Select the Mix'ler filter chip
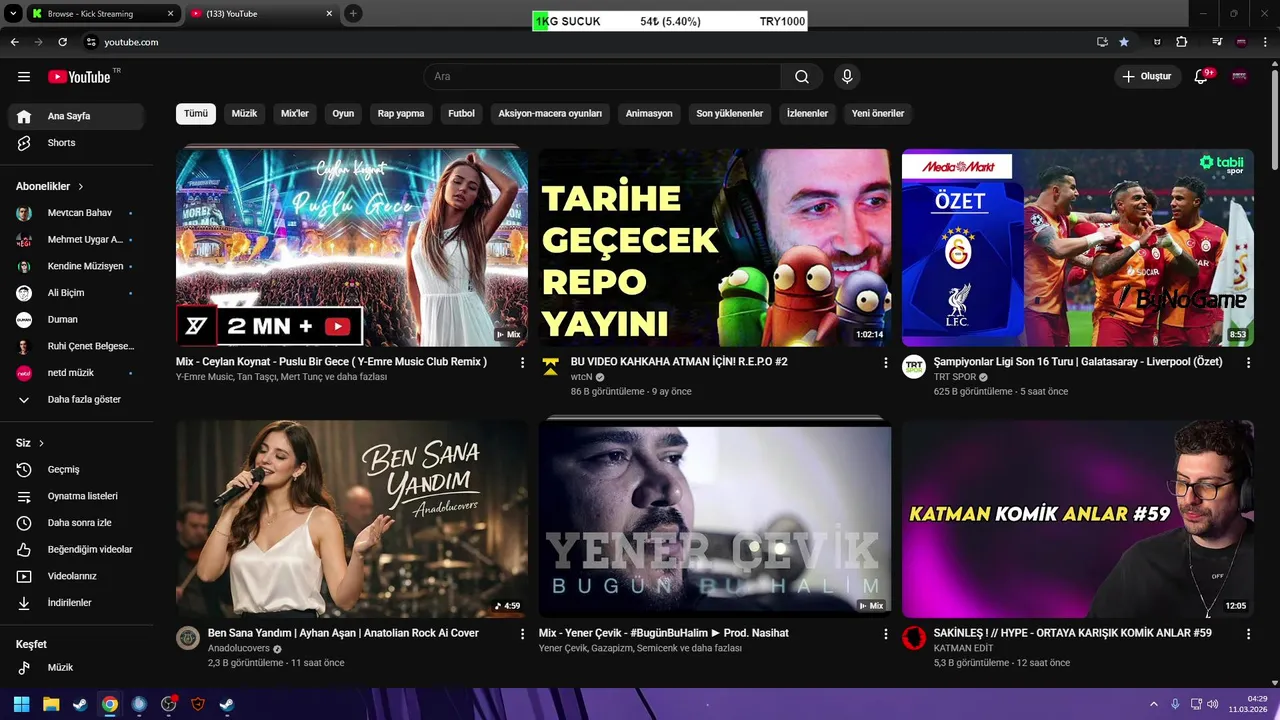This screenshot has height=720, width=1280. point(295,114)
